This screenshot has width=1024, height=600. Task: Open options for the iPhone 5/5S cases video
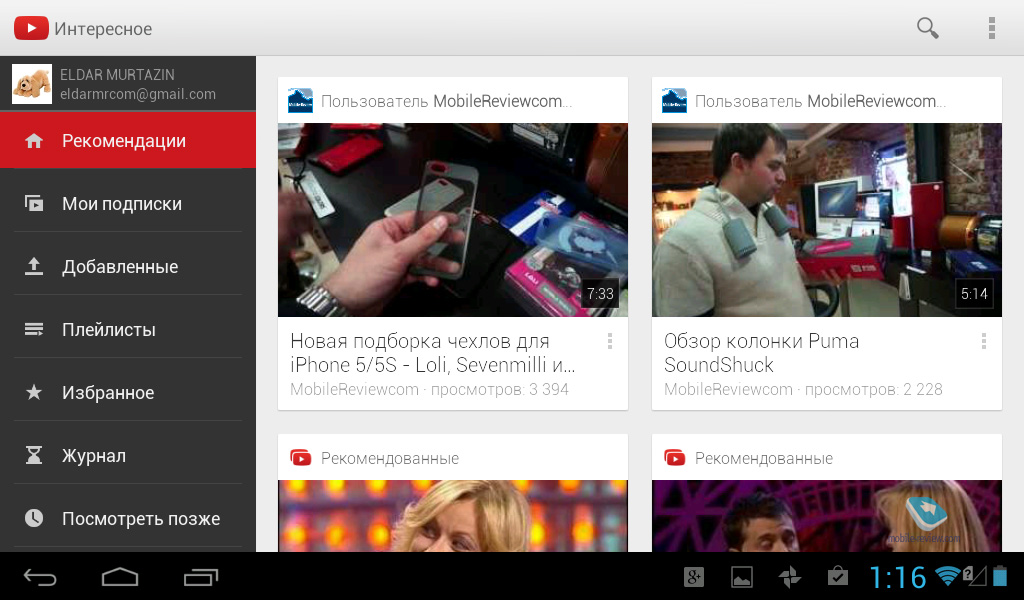coord(609,341)
